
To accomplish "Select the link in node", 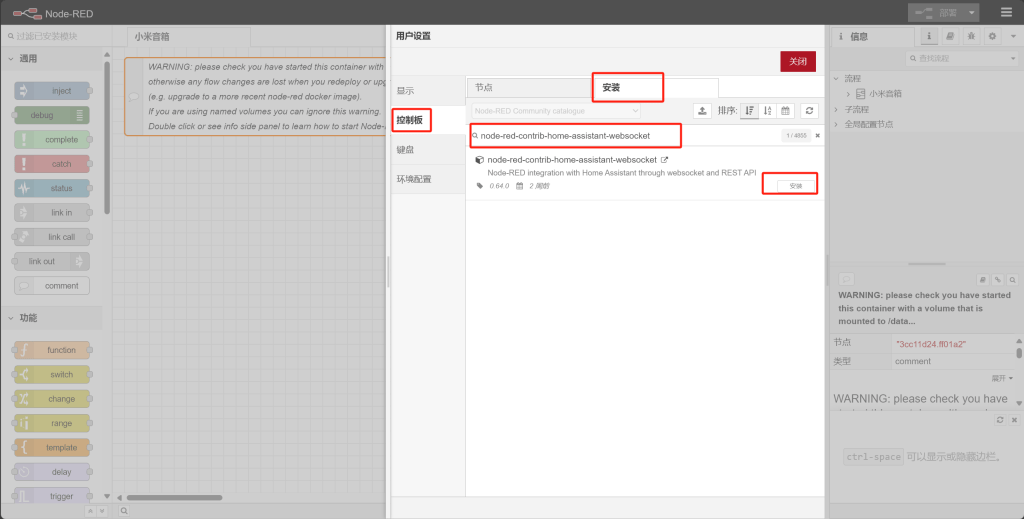I will [x=52, y=213].
